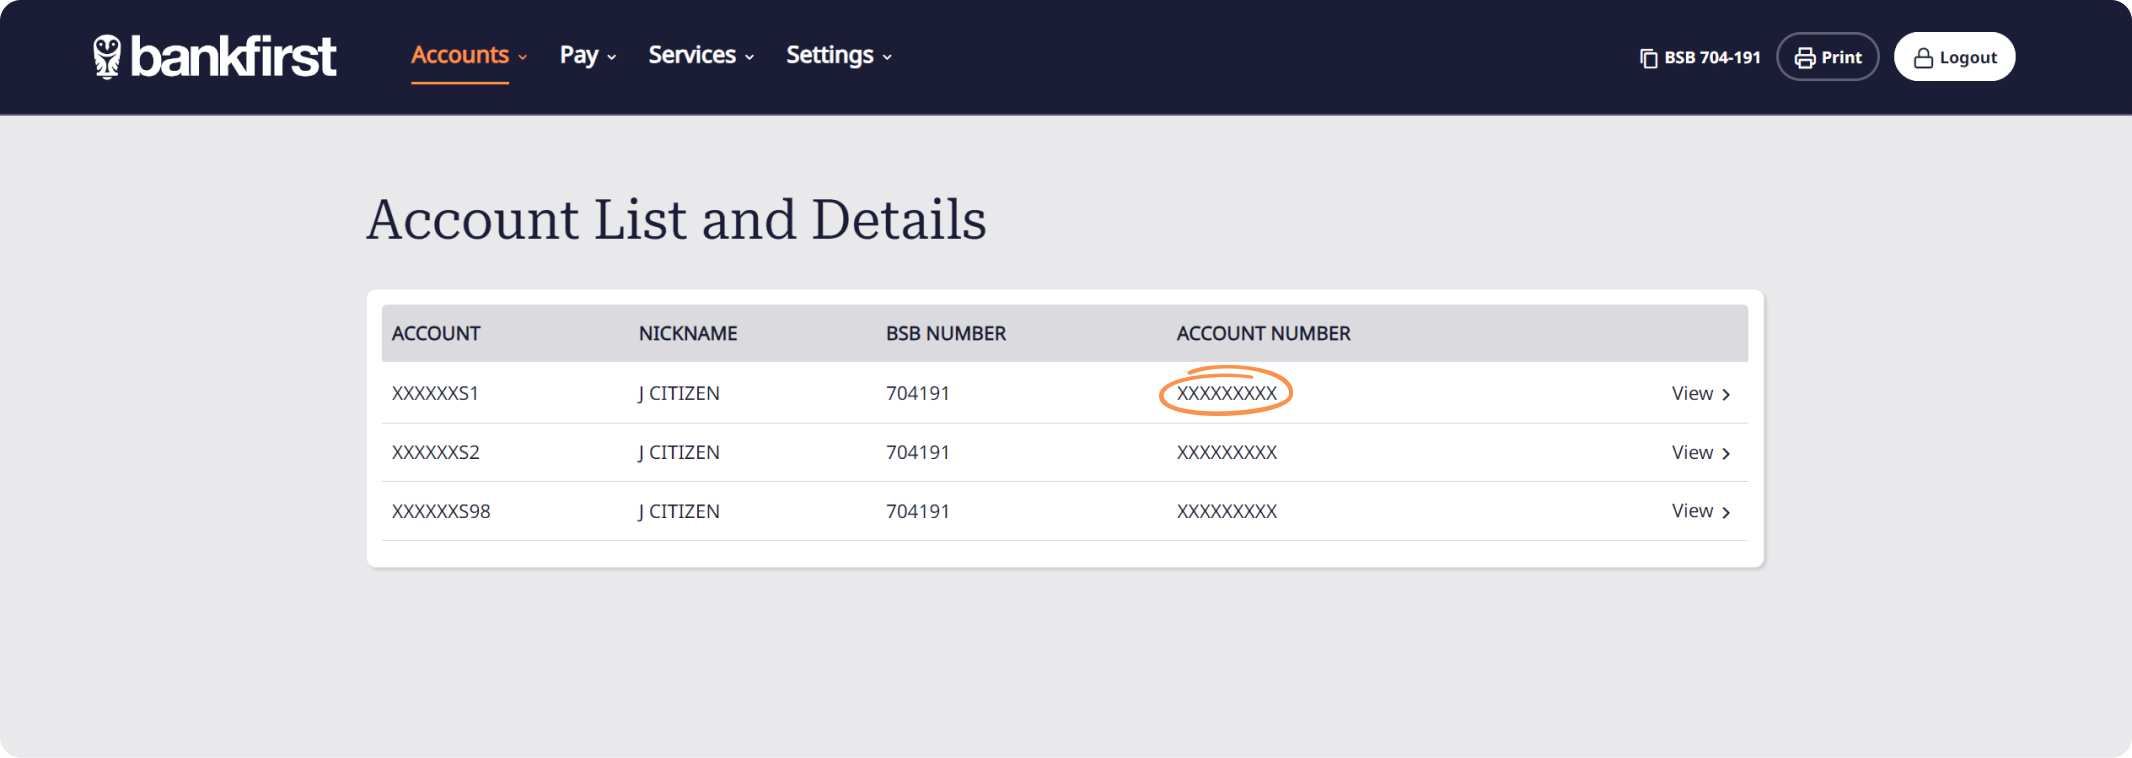Click the printer icon in Print button
This screenshot has width=2132, height=758.
point(1805,58)
